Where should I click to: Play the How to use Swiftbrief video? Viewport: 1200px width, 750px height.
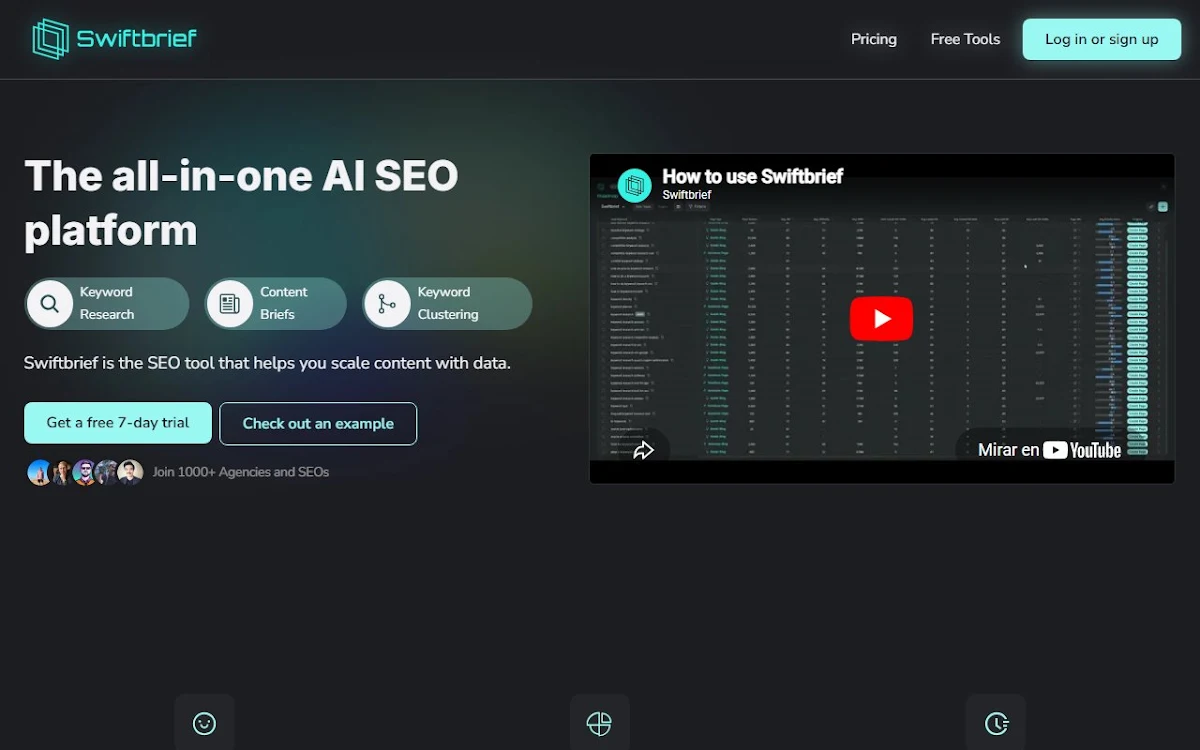click(881, 319)
